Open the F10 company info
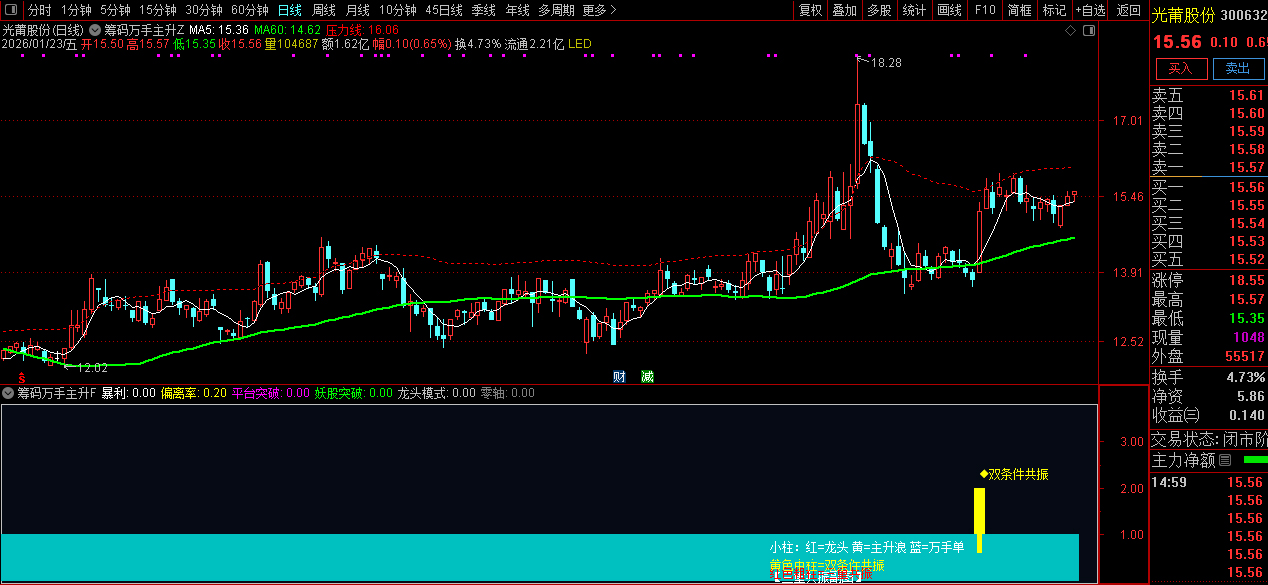1268x585 pixels. click(x=985, y=10)
